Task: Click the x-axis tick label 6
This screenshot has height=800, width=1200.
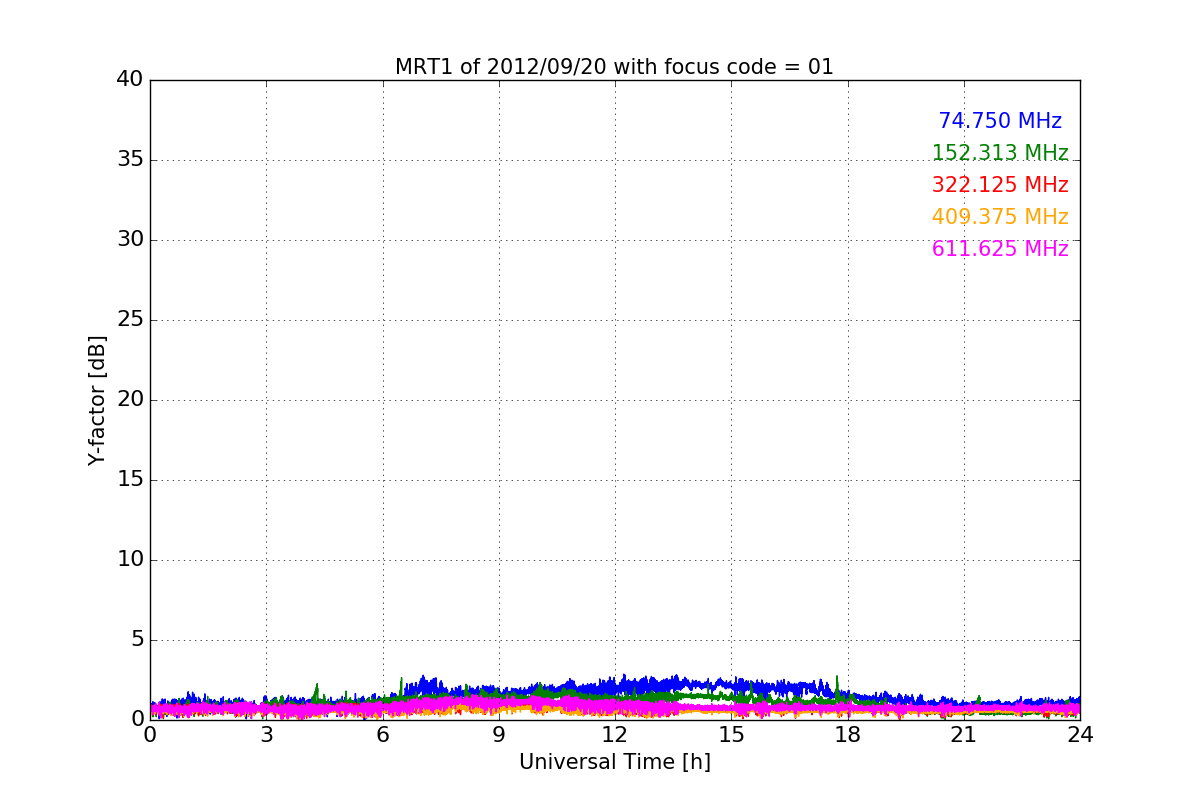Action: 382,735
